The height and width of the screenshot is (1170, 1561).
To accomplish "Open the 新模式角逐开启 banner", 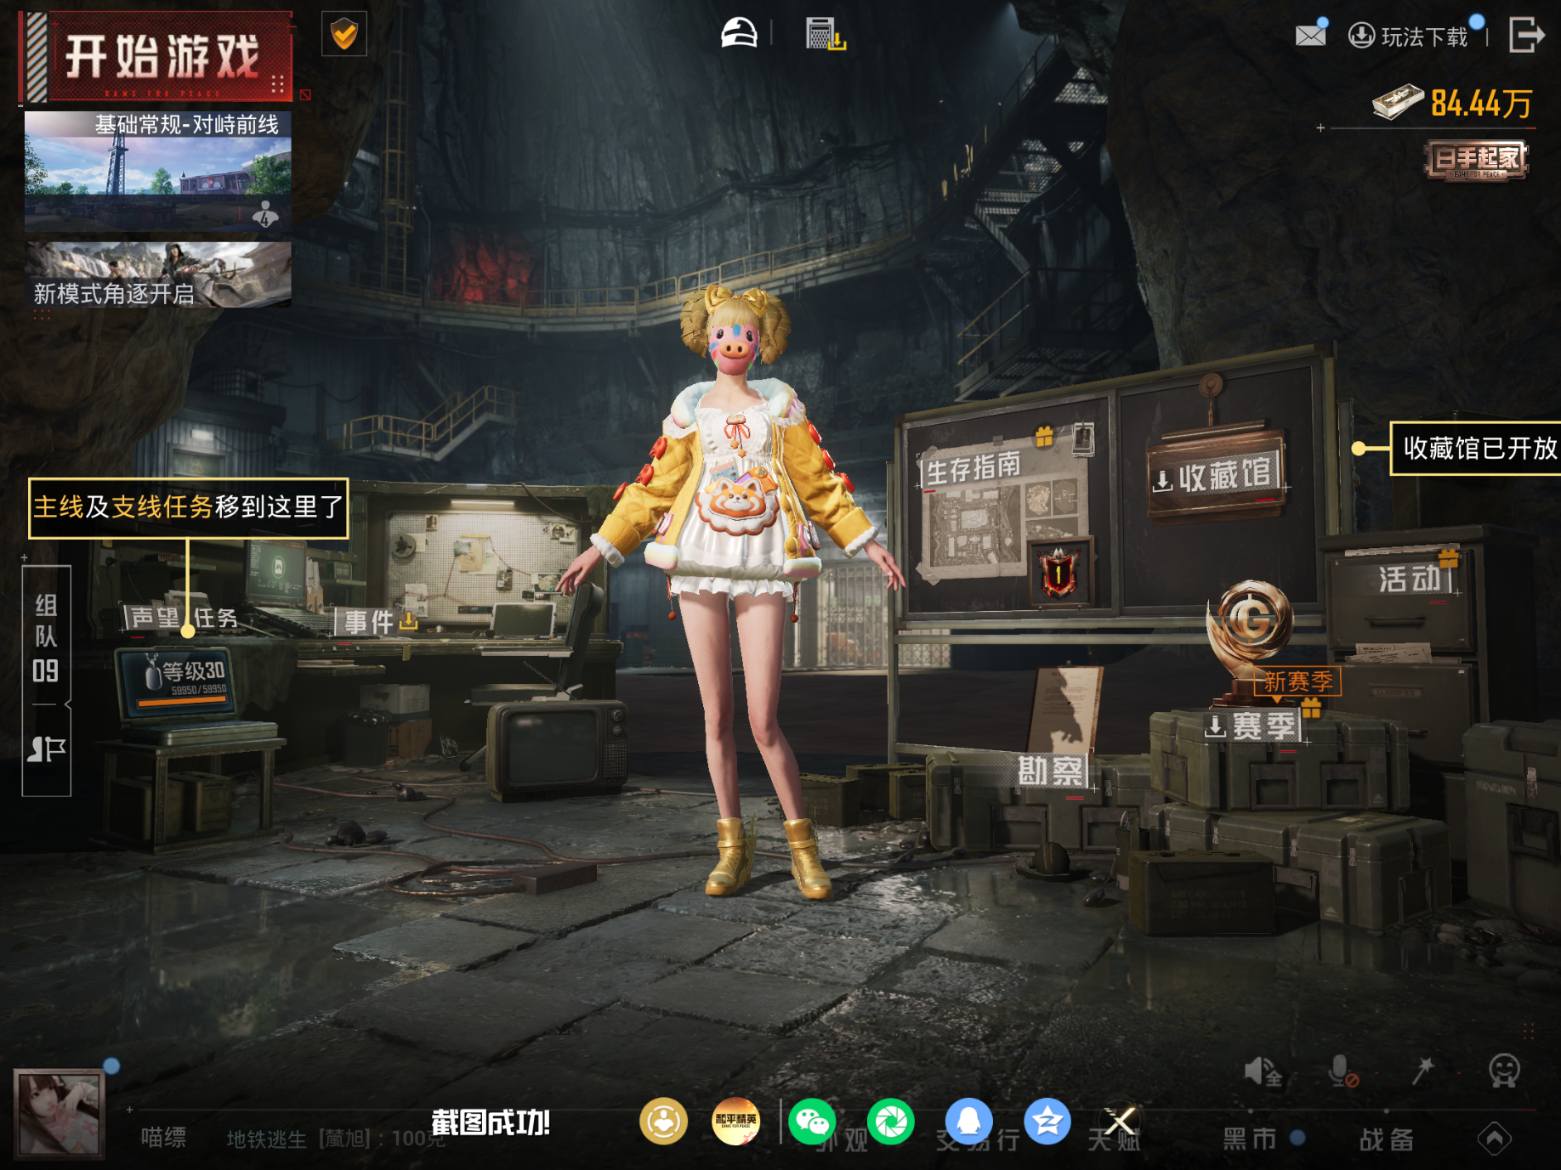I will point(159,274).
